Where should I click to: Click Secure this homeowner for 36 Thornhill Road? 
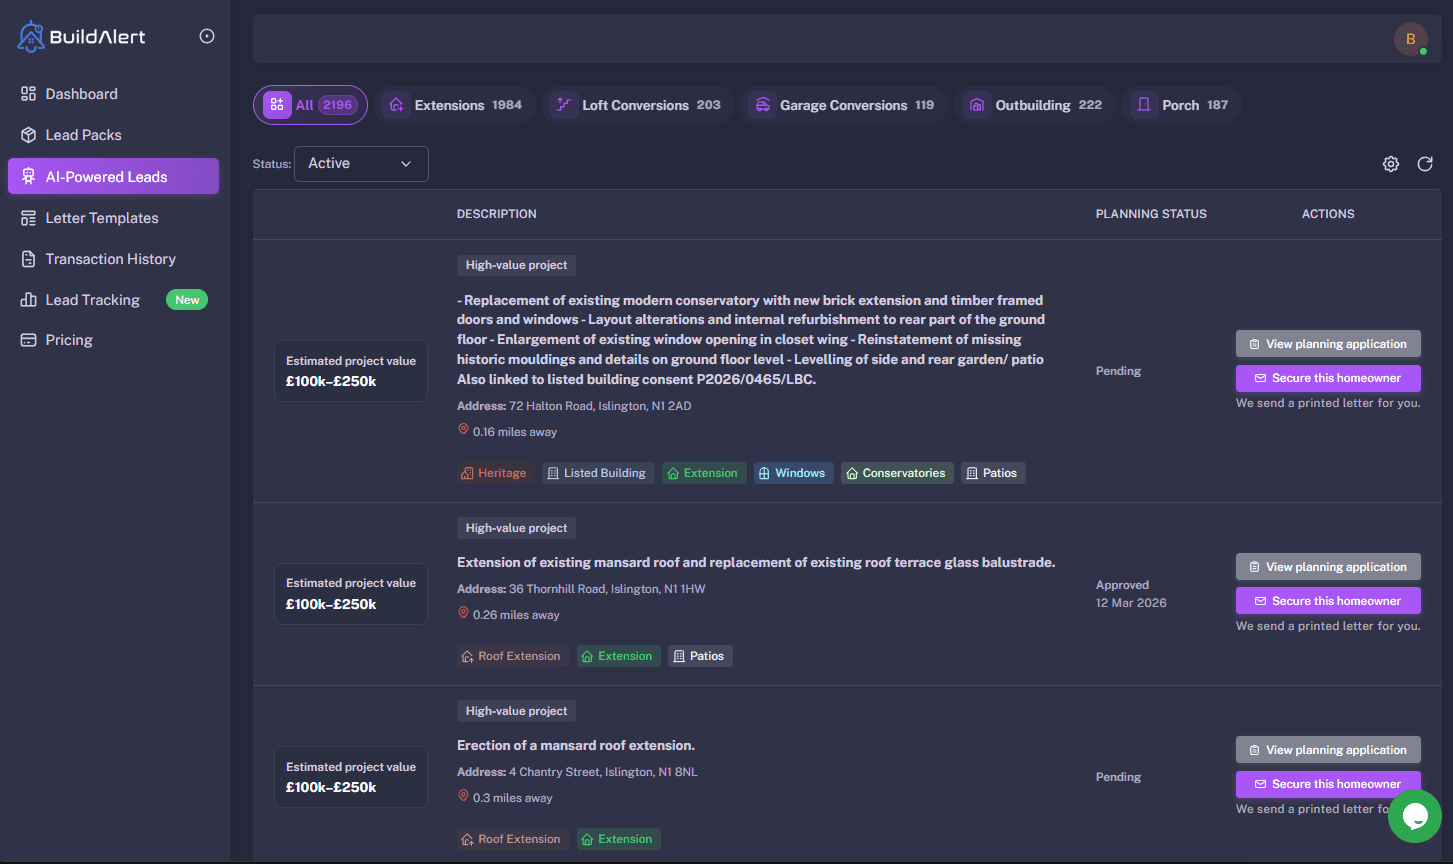pyautogui.click(x=1328, y=600)
